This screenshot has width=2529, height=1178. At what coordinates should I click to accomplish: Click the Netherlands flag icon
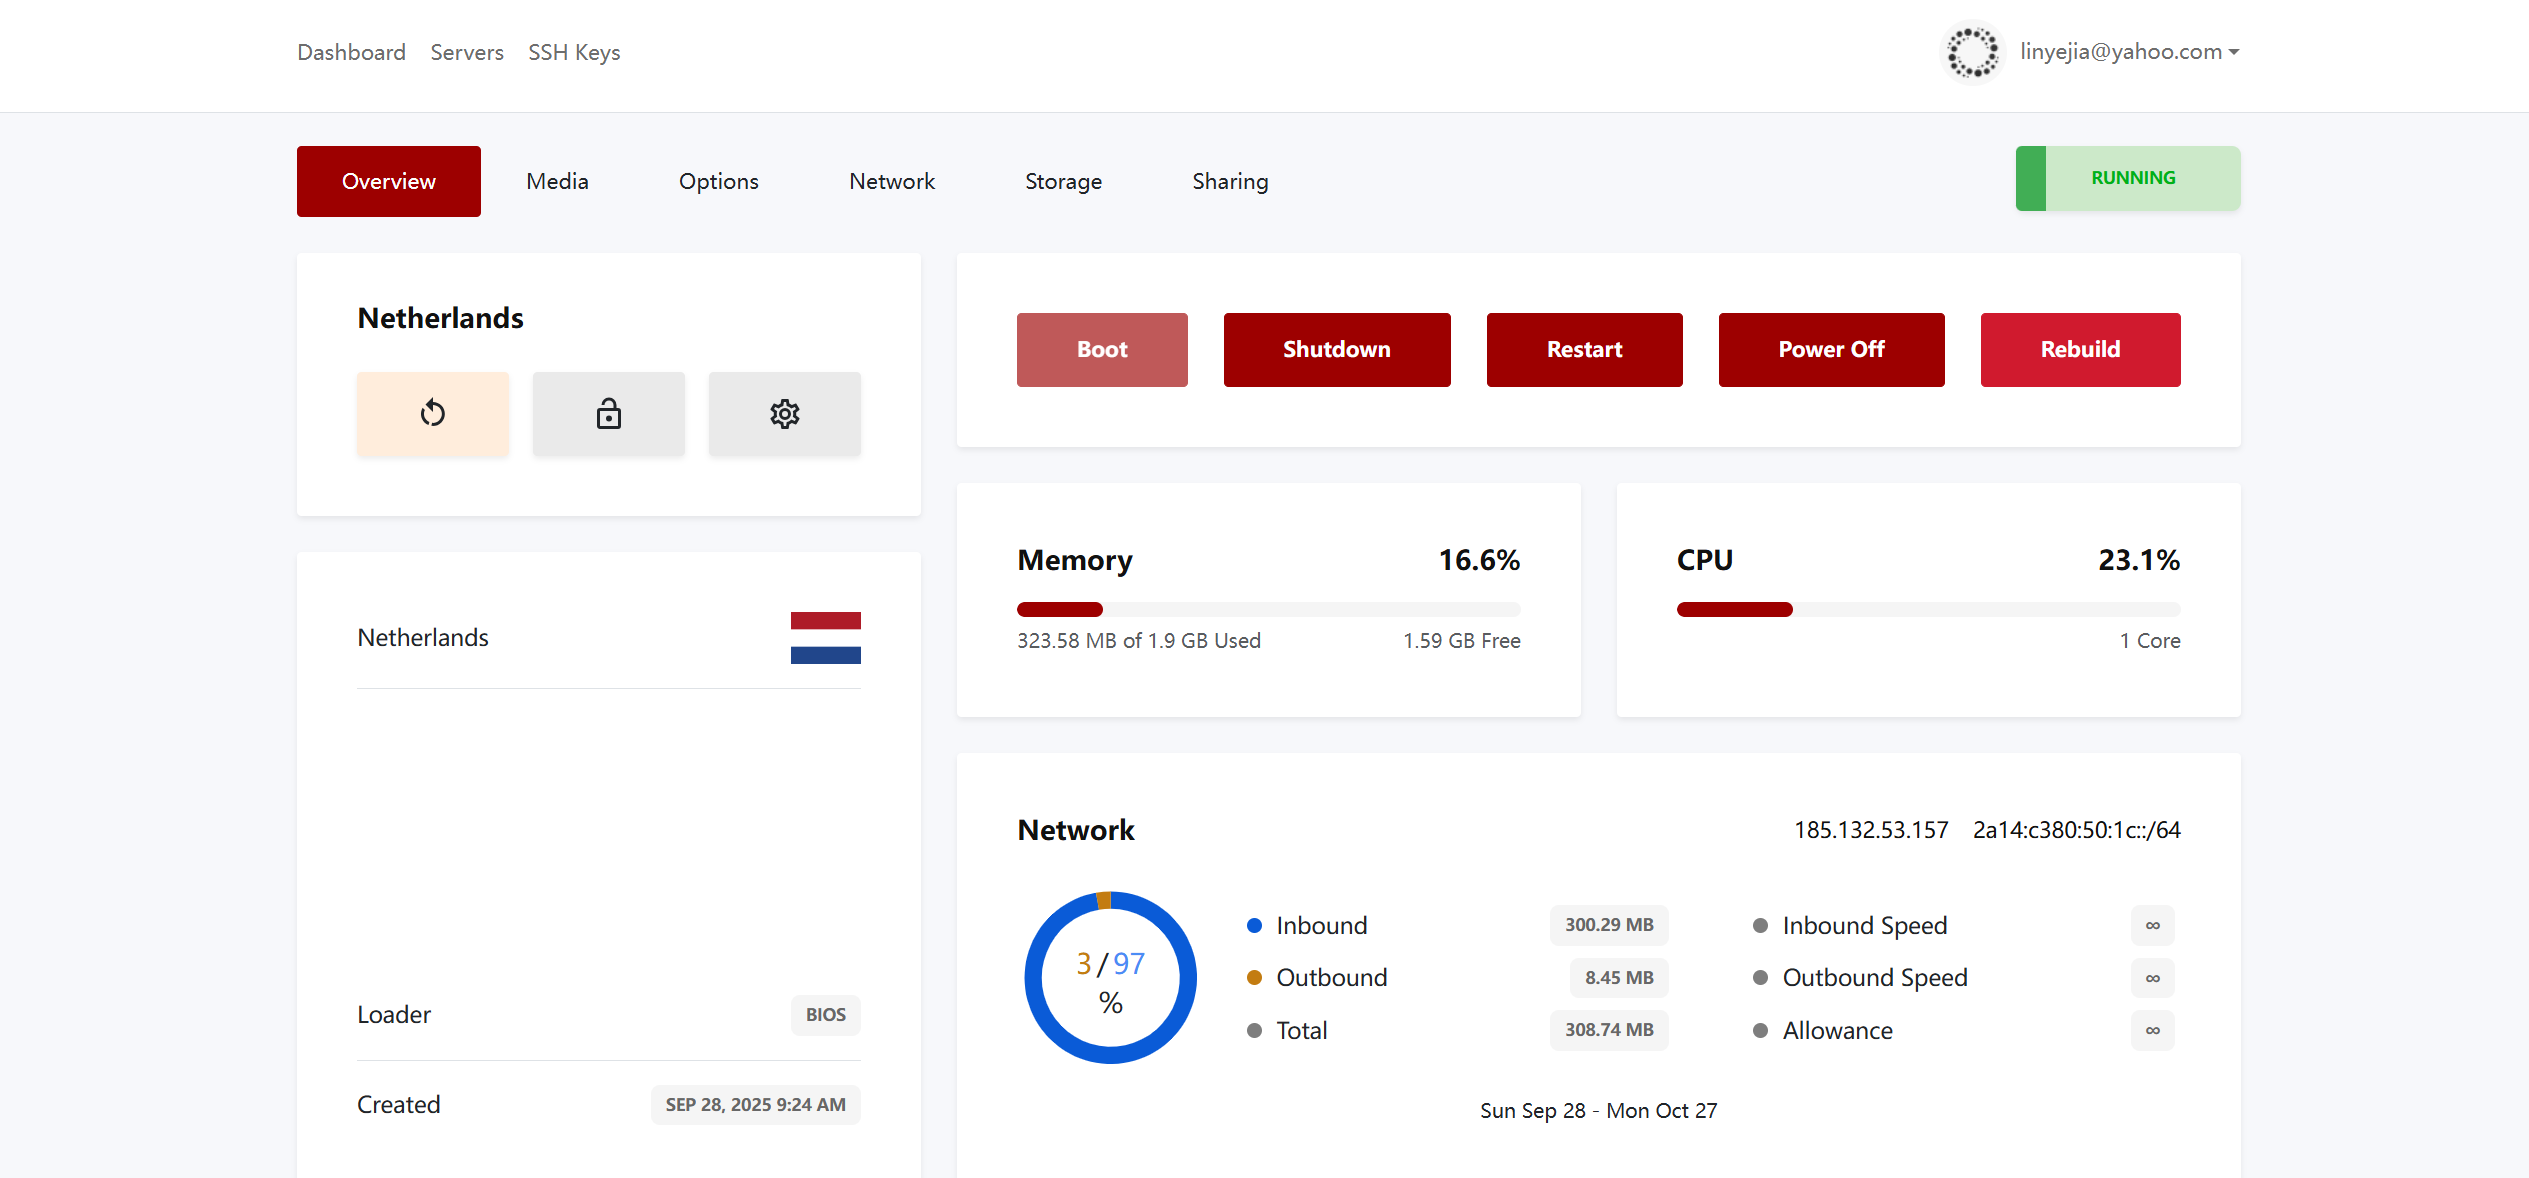click(826, 638)
